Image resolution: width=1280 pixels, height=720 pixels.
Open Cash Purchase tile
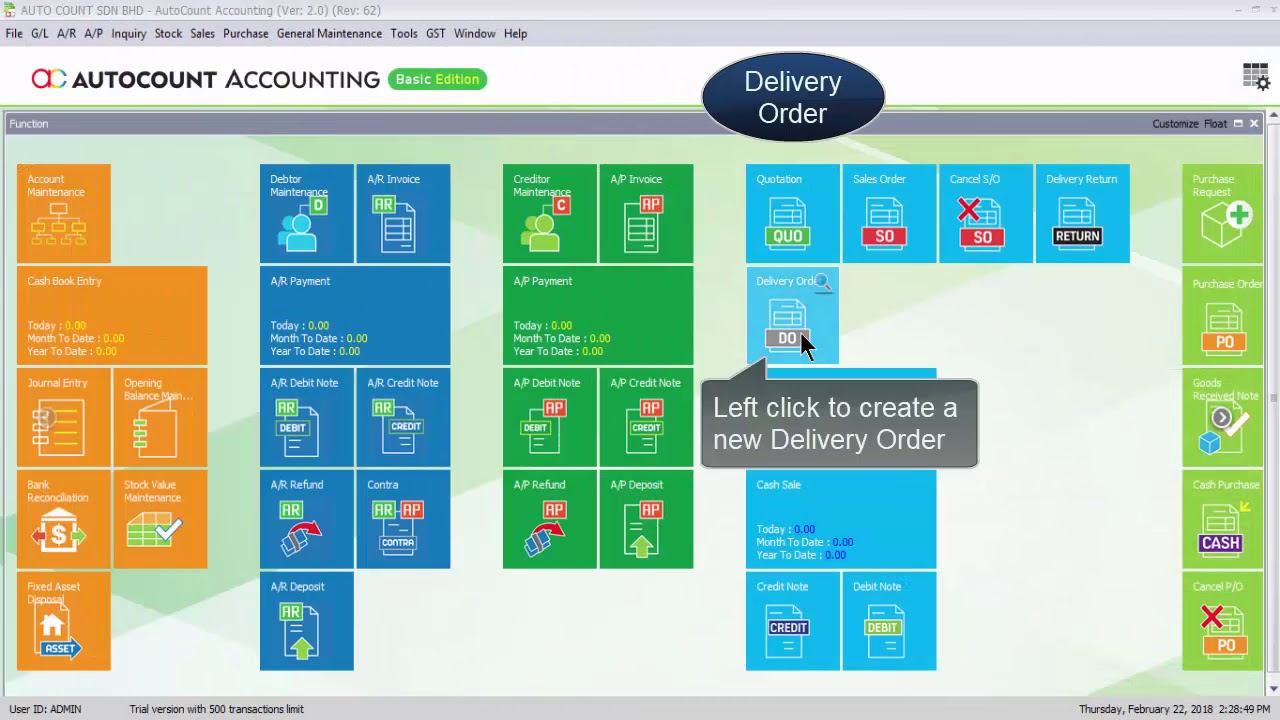pyautogui.click(x=1222, y=519)
